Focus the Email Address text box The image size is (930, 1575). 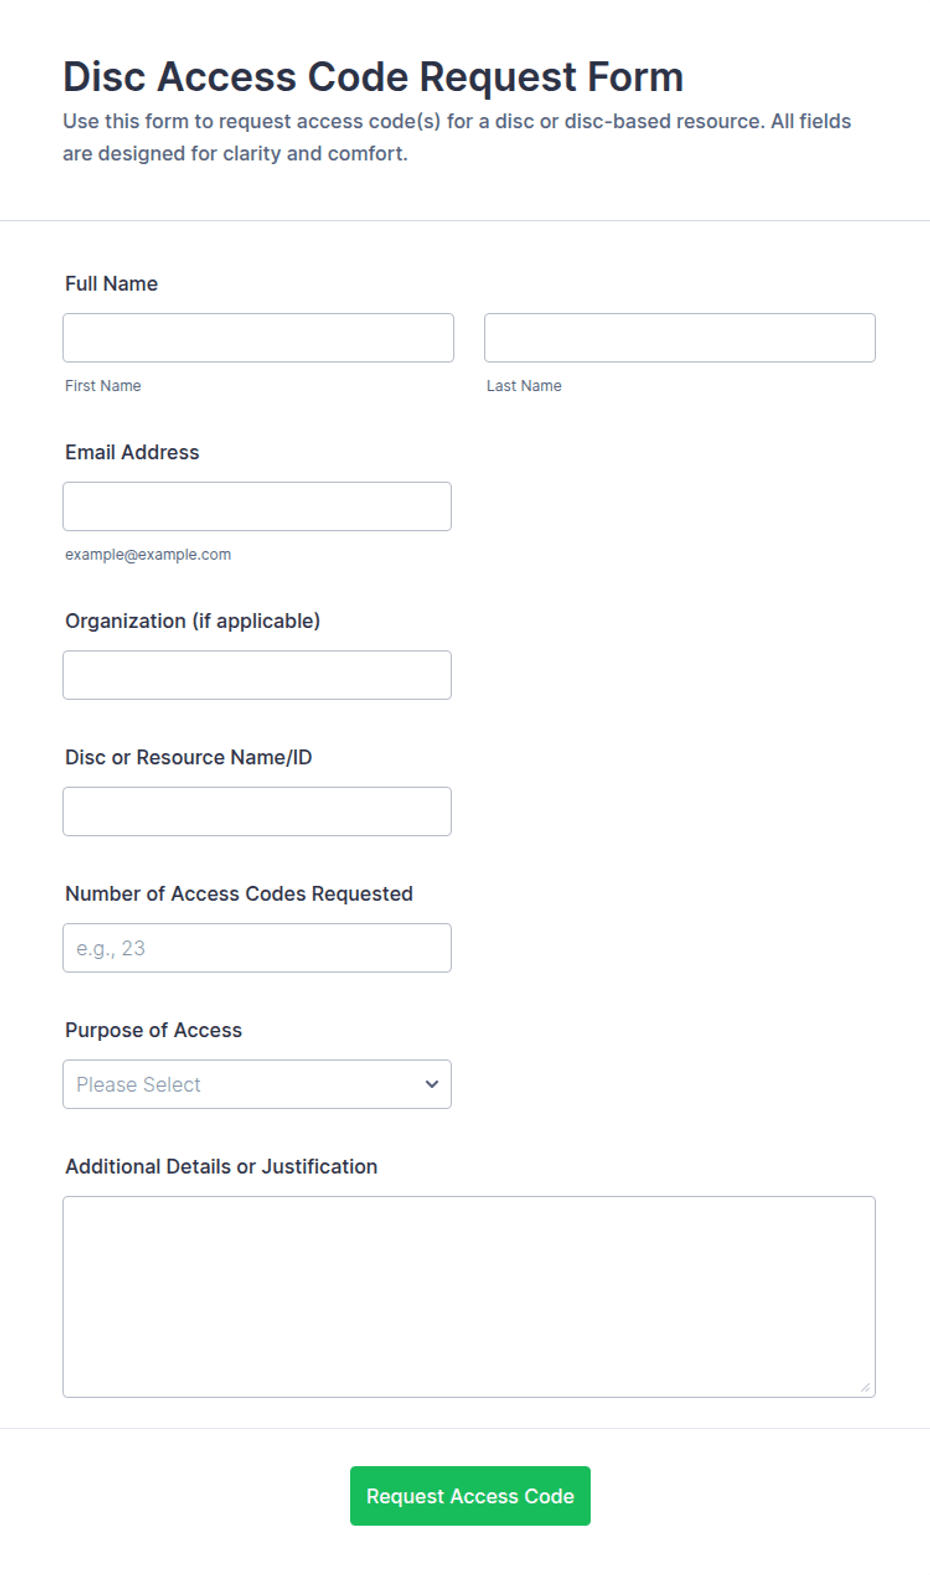point(257,506)
